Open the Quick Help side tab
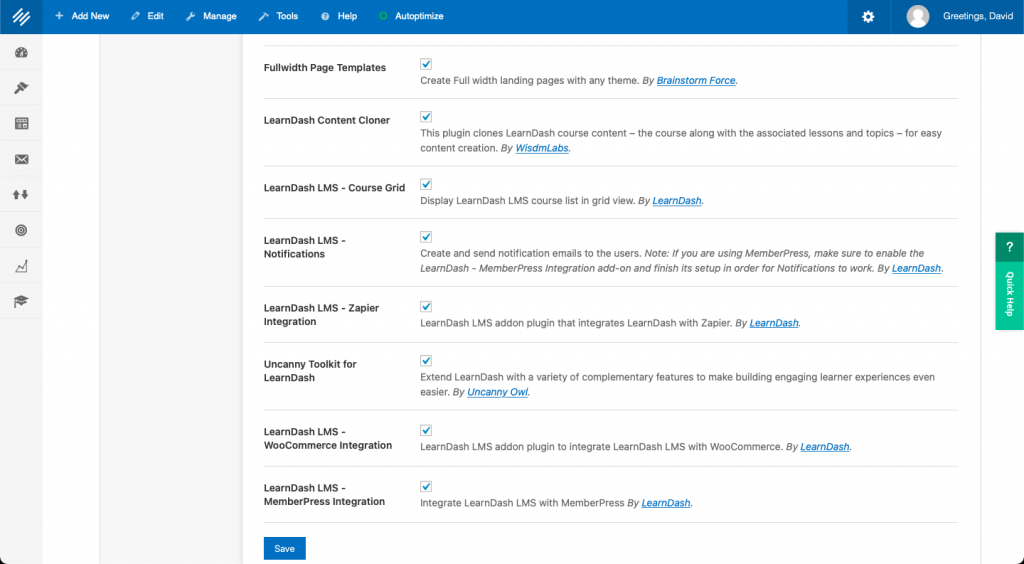 click(1009, 281)
